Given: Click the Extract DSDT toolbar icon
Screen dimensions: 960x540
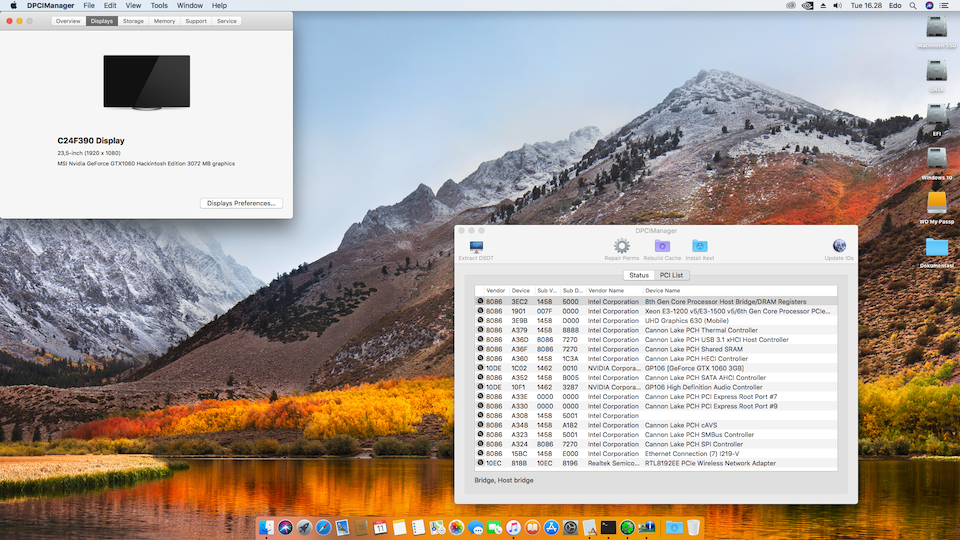Looking at the screenshot, I should pyautogui.click(x=475, y=247).
